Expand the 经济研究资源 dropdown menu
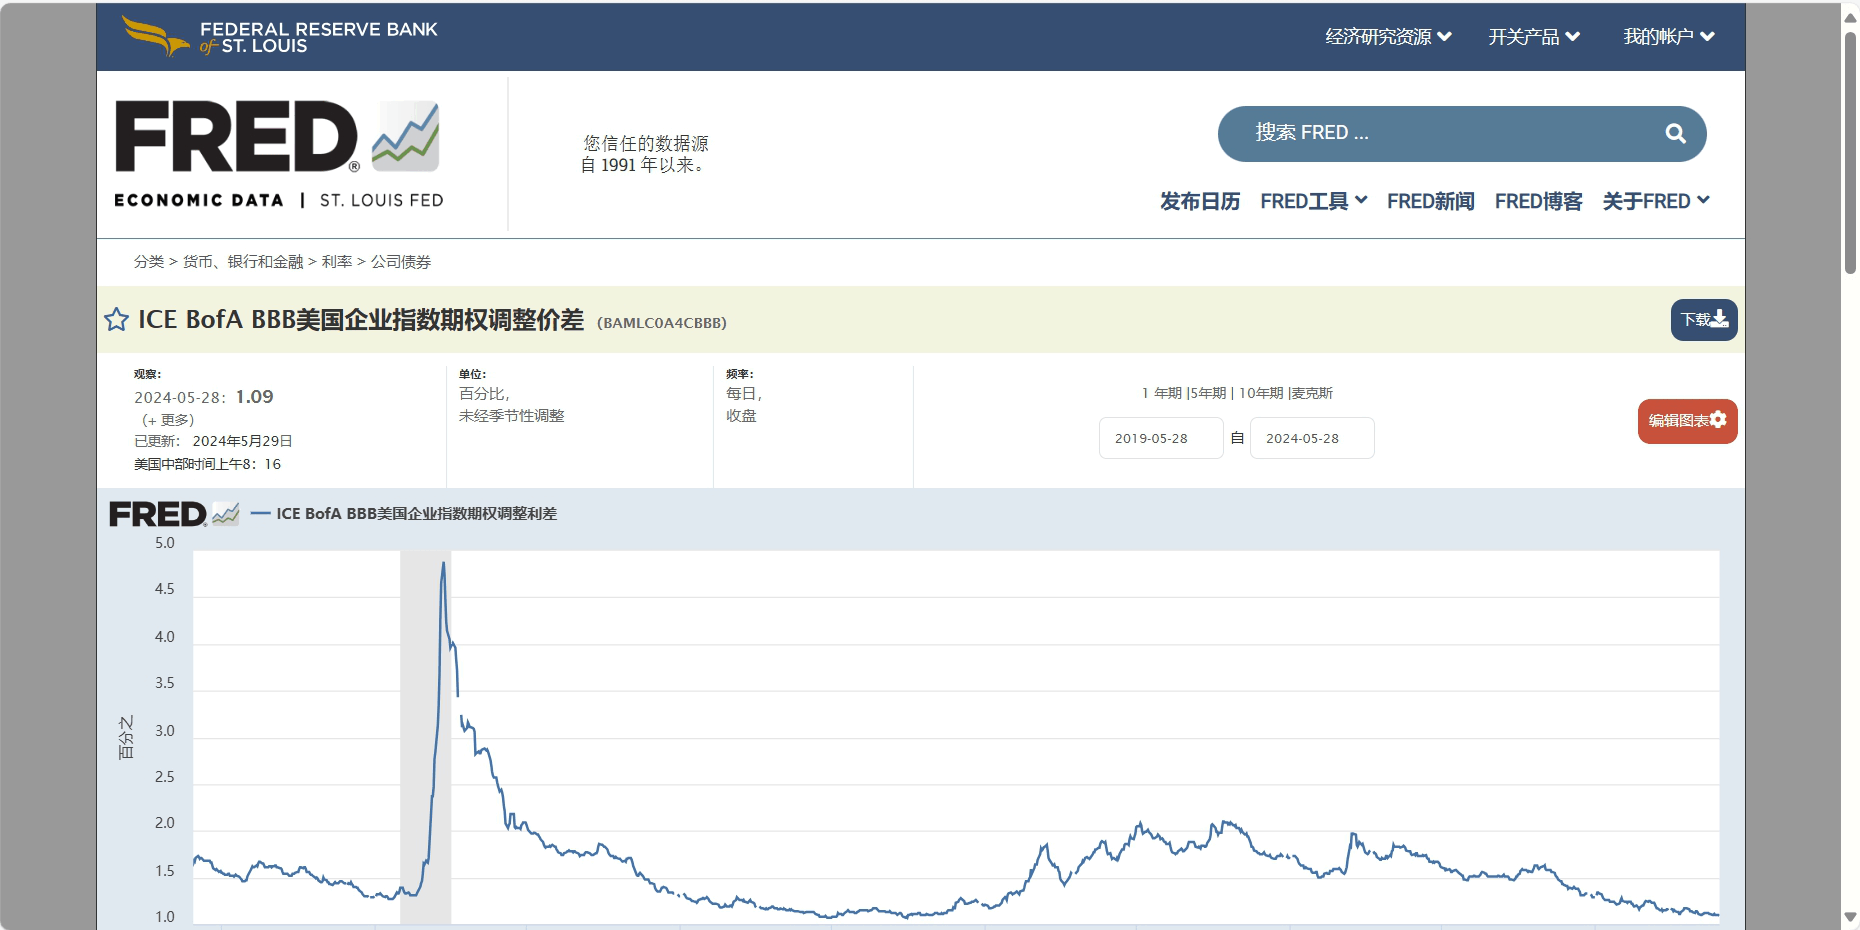Screen dimensions: 1860x930 tap(1388, 37)
